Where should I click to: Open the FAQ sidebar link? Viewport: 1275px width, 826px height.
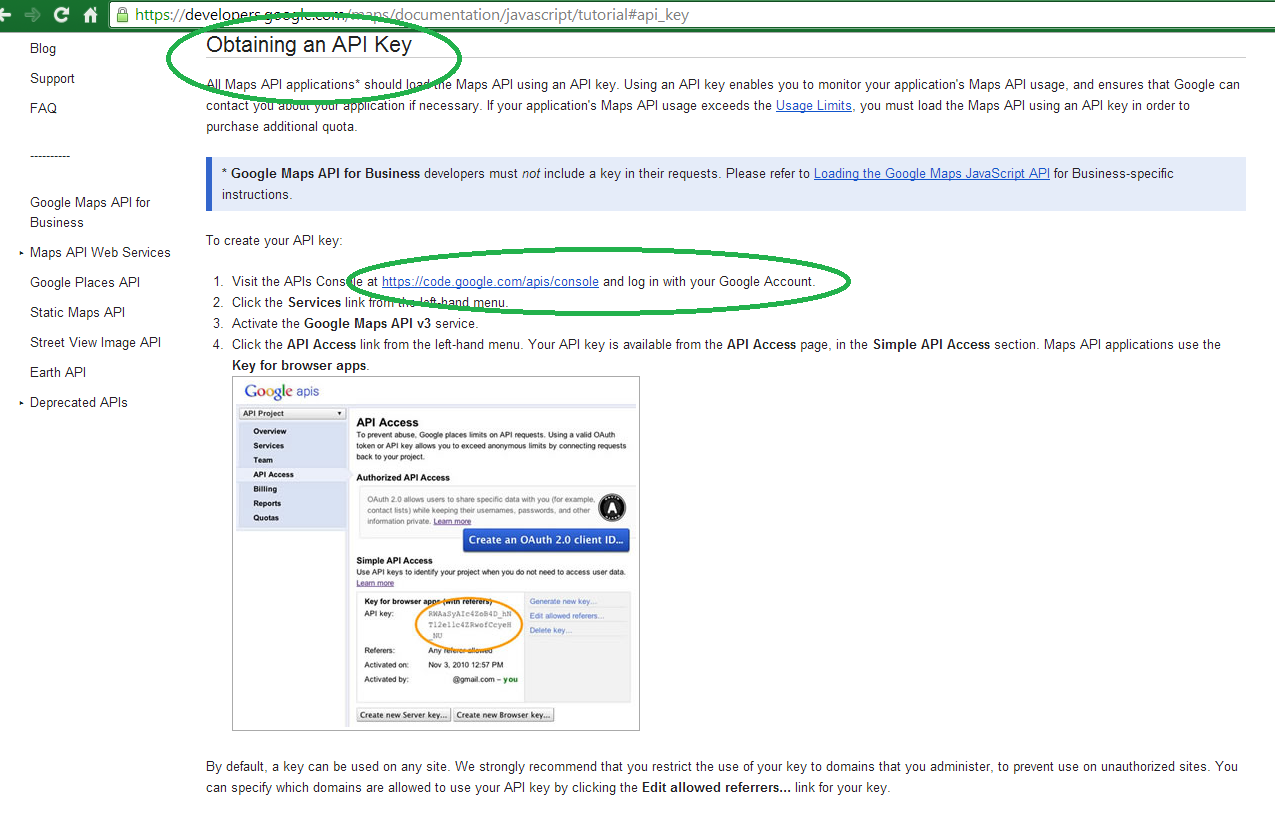(x=43, y=108)
